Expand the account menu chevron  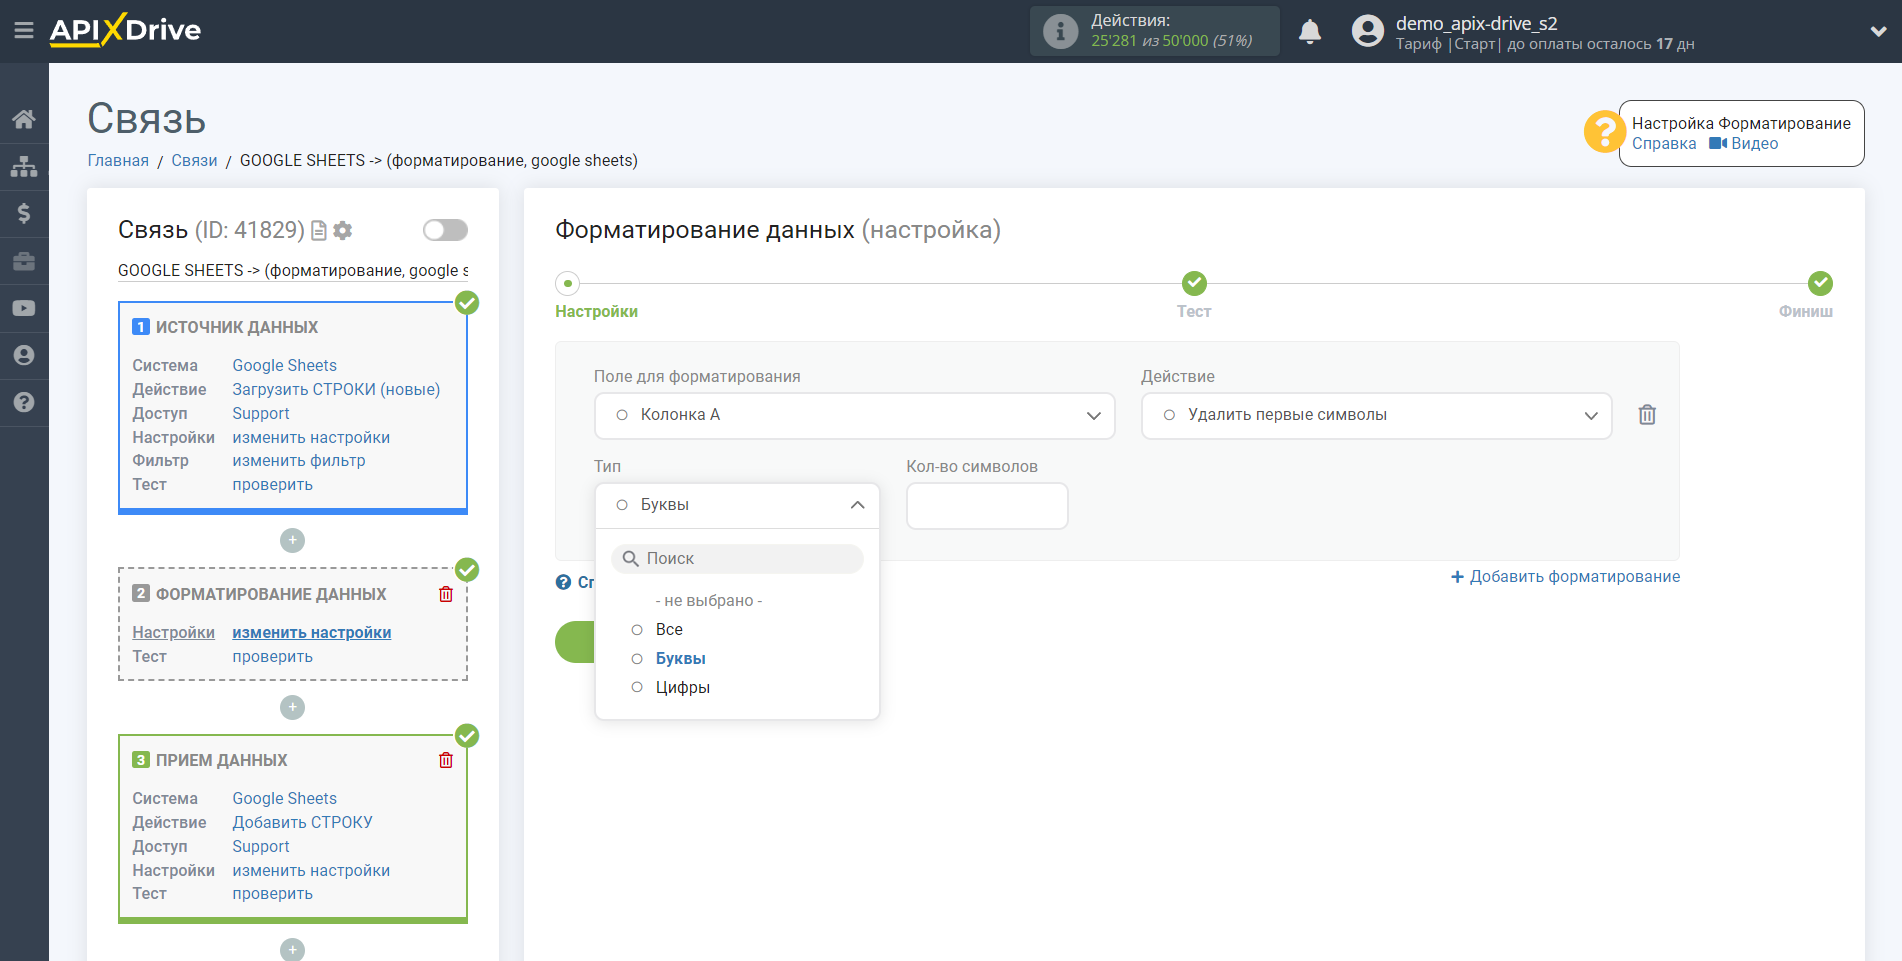1878,31
